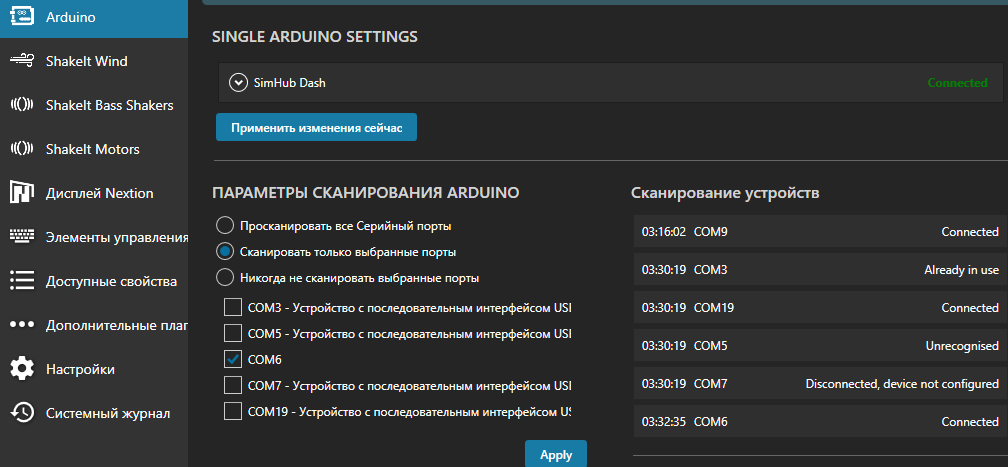Open ShakeIt Wind via its wind icon

pyautogui.click(x=22, y=61)
